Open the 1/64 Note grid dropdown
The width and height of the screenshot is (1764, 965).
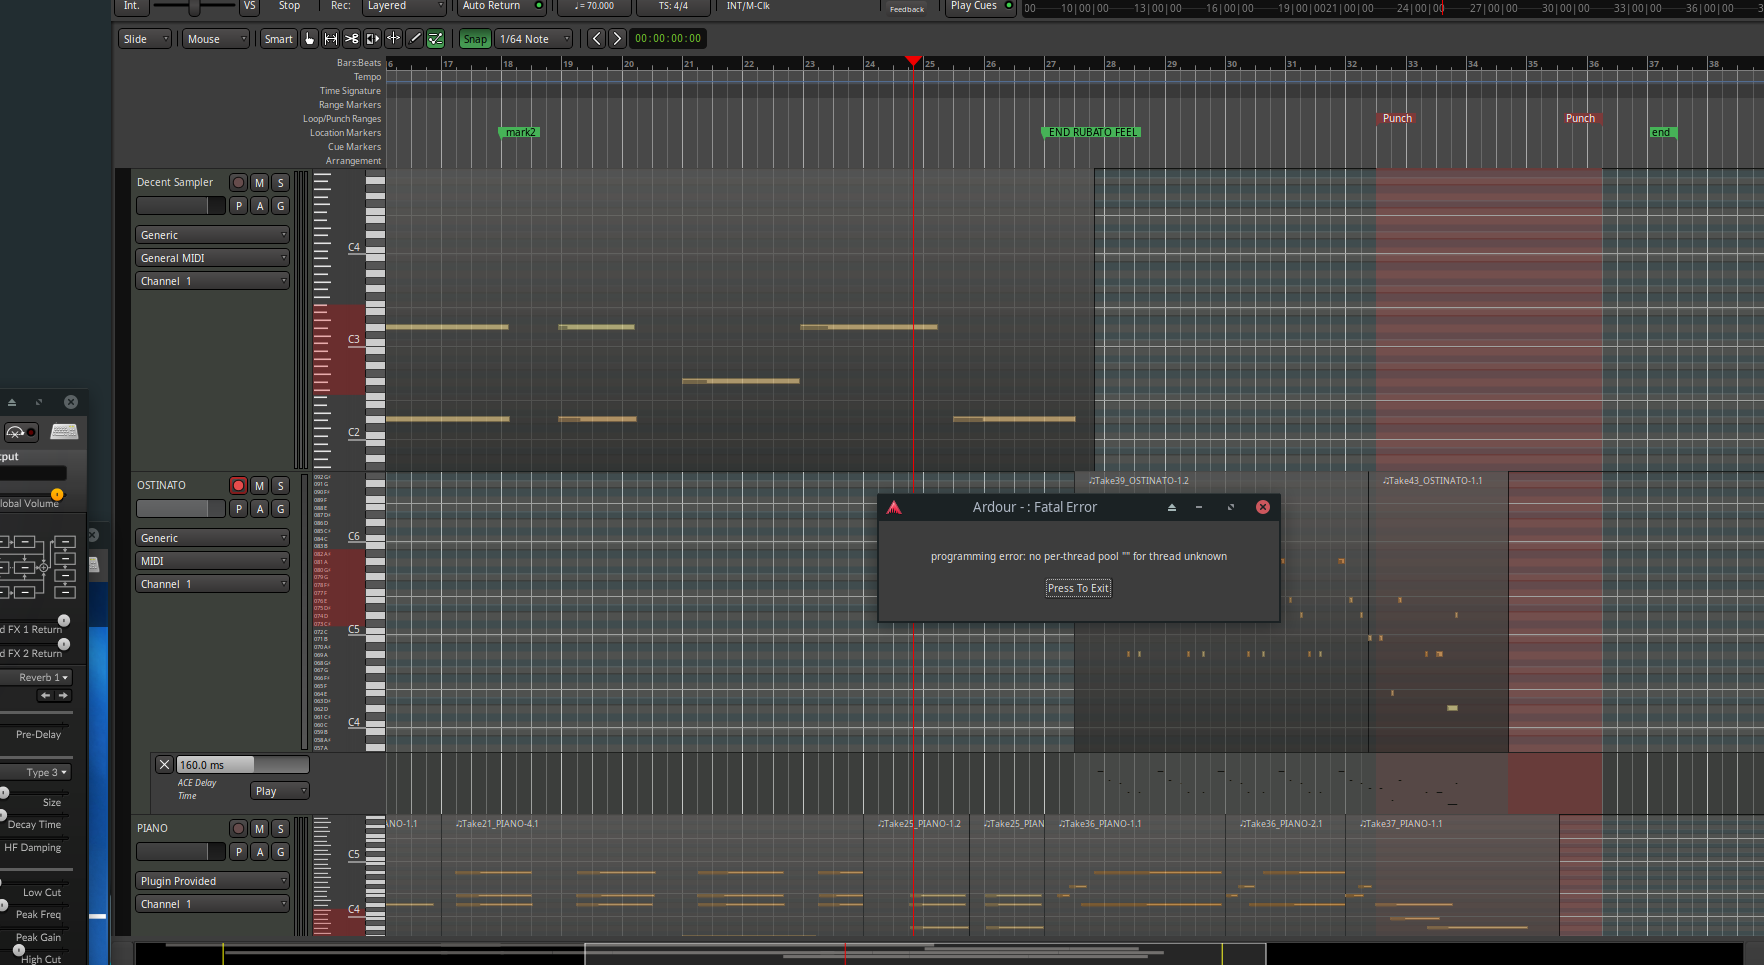coord(534,39)
